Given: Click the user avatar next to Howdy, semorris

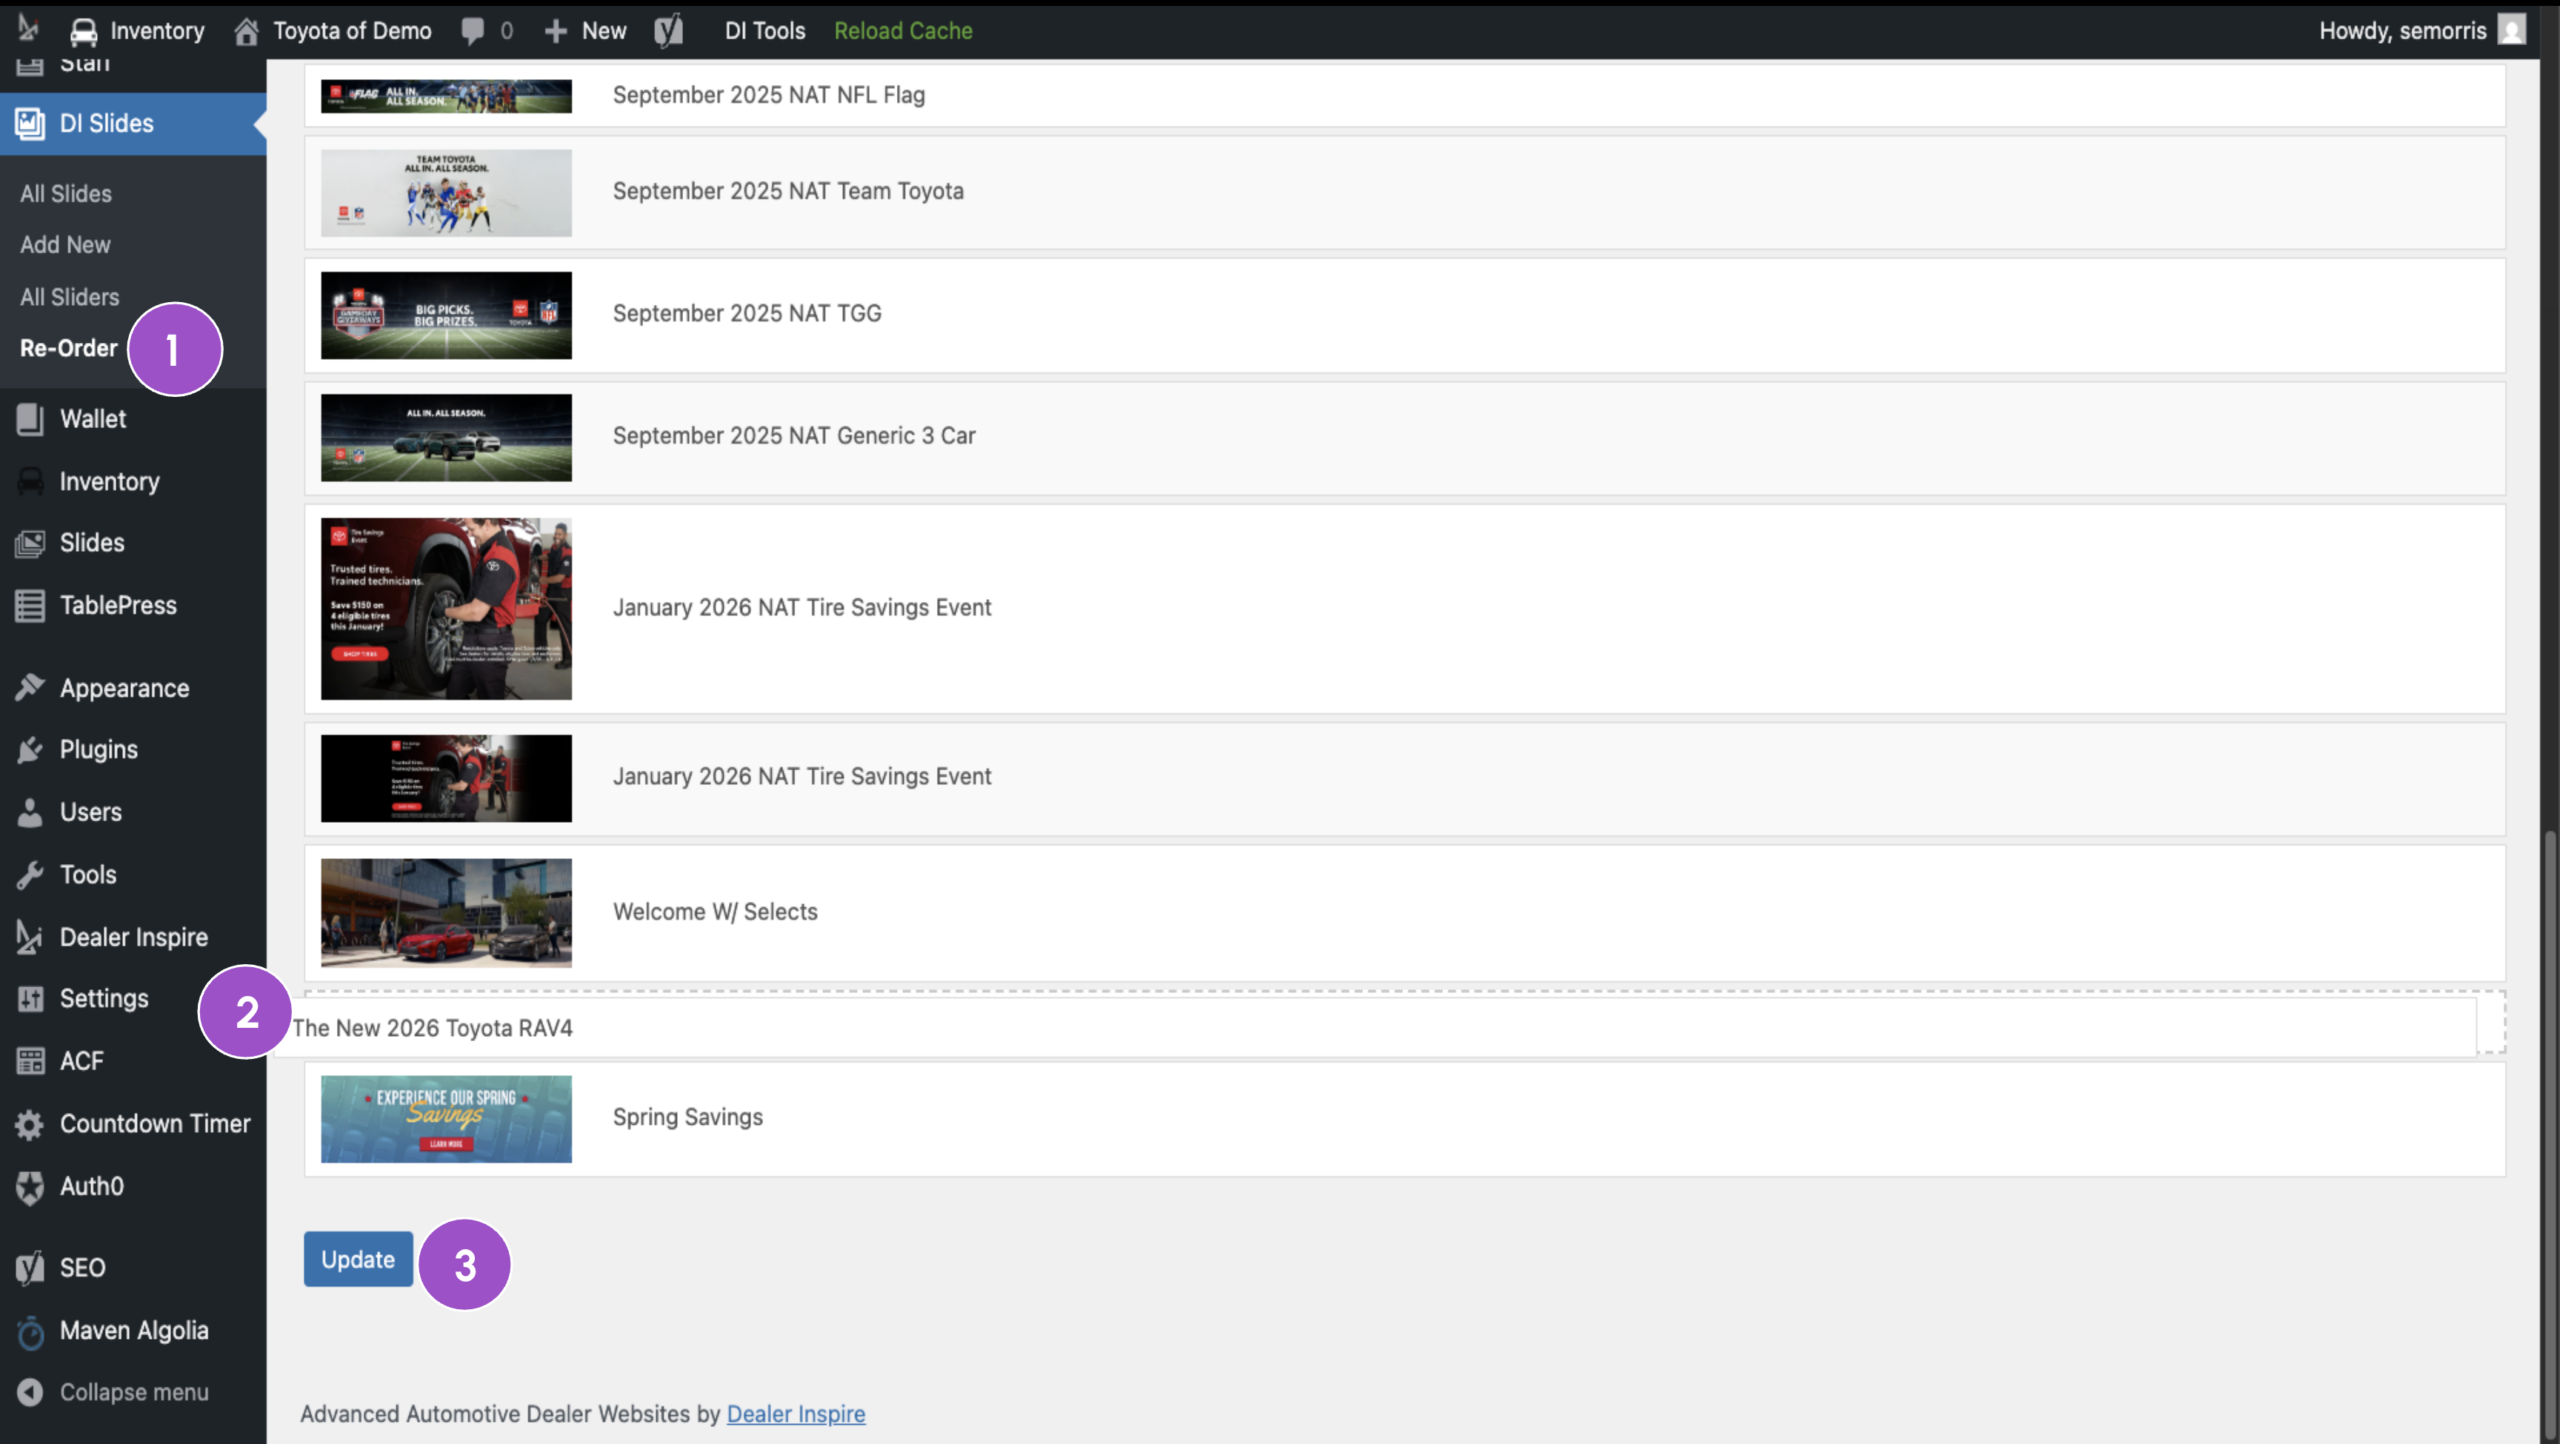Looking at the screenshot, I should click(x=2511, y=30).
